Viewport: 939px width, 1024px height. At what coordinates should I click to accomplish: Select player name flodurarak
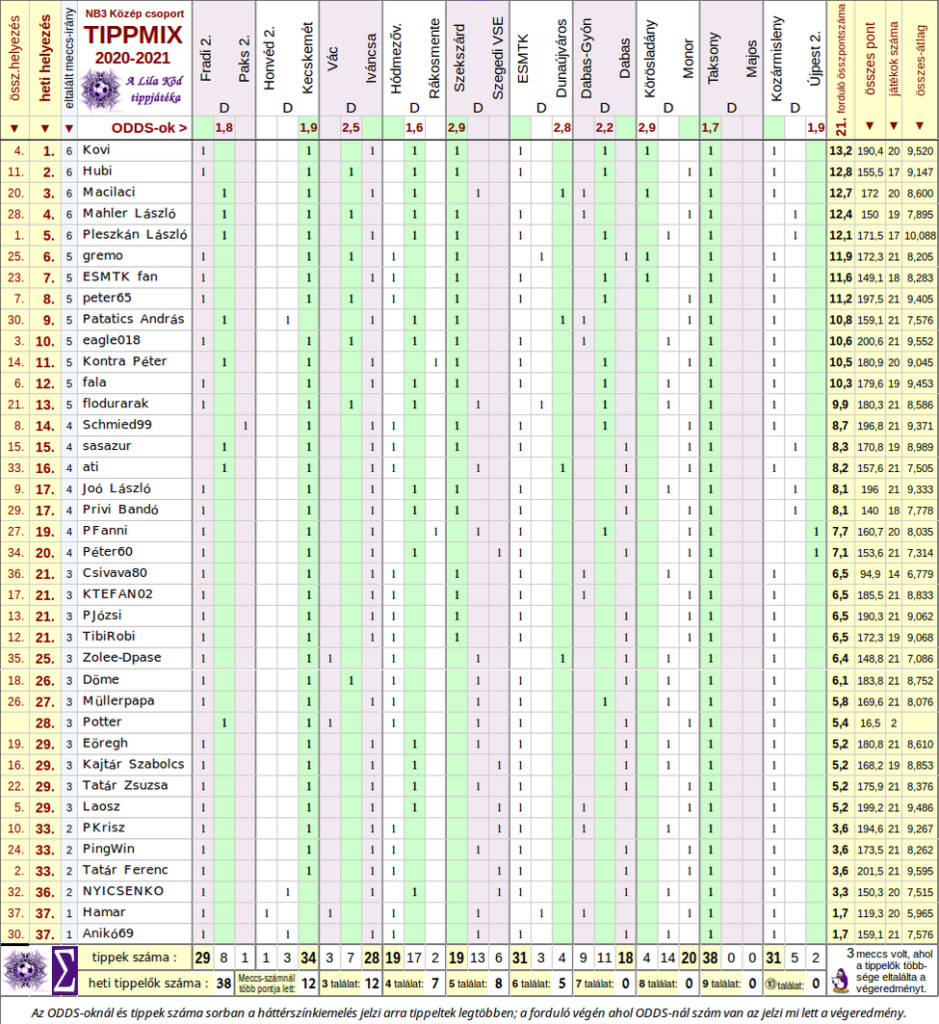tap(115, 404)
